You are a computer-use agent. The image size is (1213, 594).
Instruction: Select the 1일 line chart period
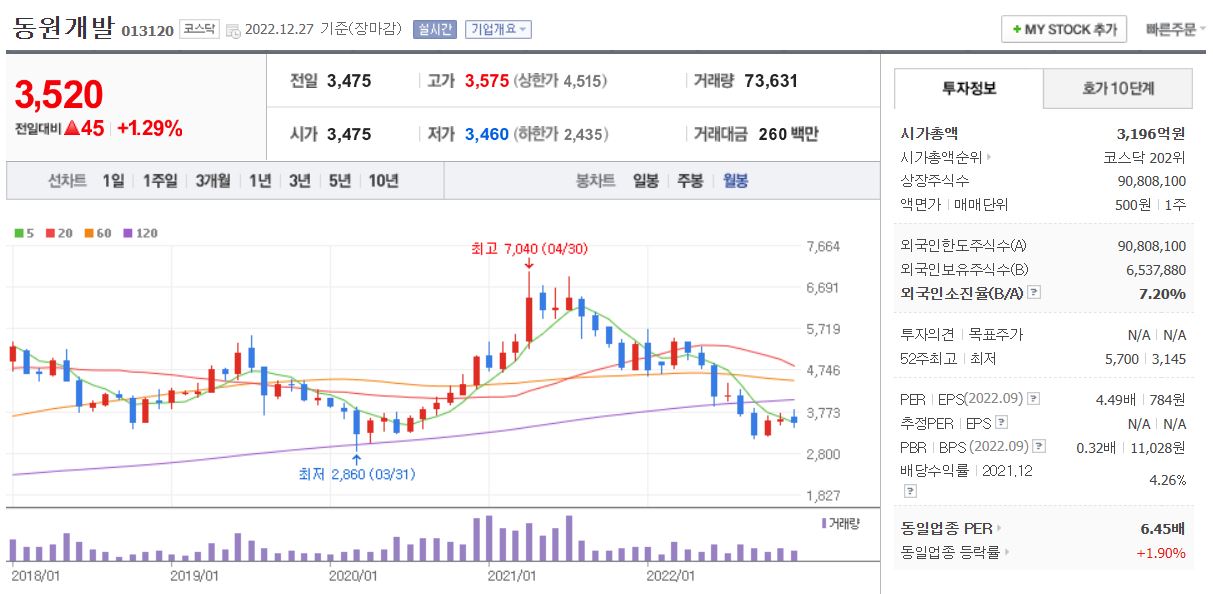pos(113,181)
